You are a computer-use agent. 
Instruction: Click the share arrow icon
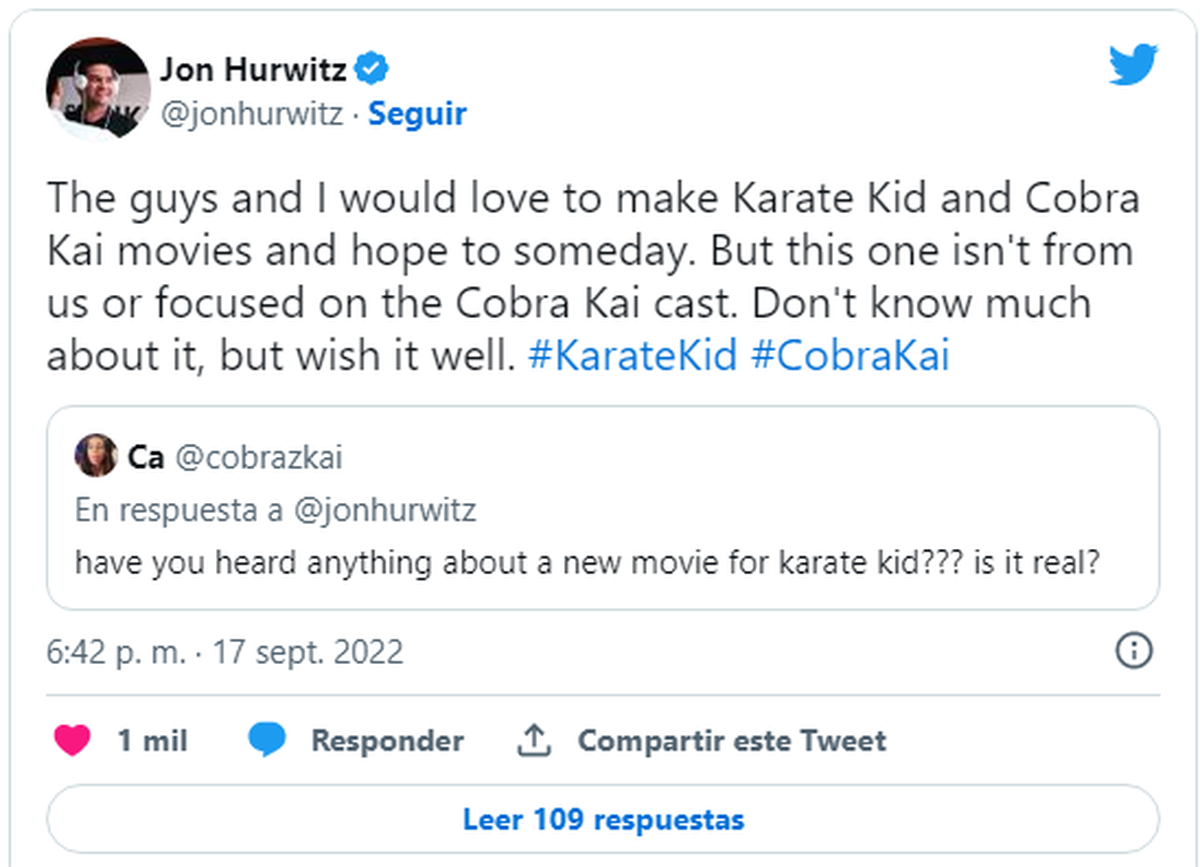pos(536,740)
